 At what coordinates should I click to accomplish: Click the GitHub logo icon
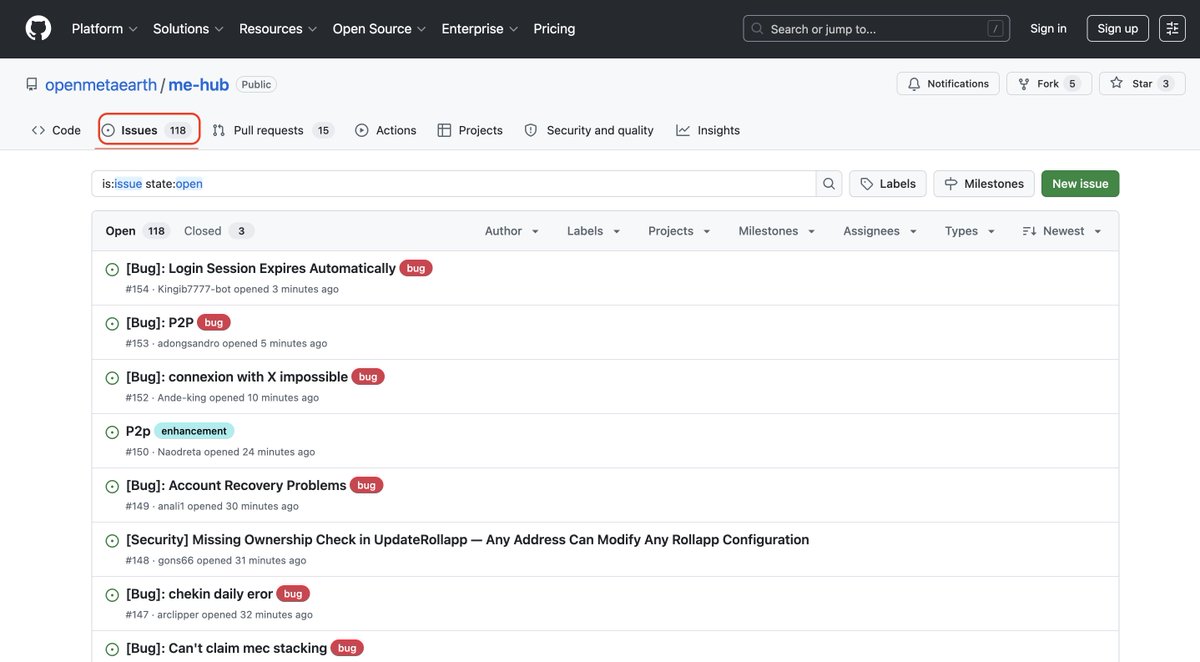pyautogui.click(x=38, y=29)
